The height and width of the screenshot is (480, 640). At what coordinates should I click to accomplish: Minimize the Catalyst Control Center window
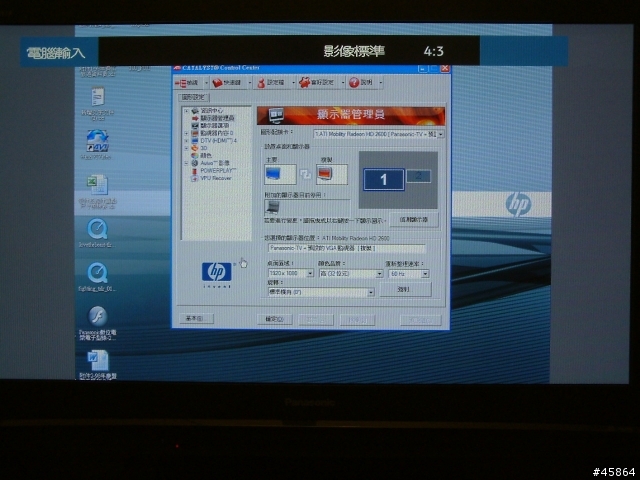tap(423, 69)
